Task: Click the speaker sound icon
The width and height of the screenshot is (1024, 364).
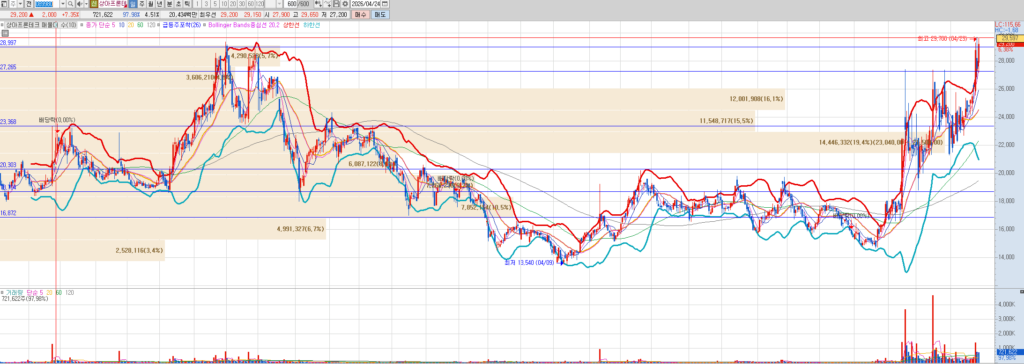Action: click(x=79, y=4)
